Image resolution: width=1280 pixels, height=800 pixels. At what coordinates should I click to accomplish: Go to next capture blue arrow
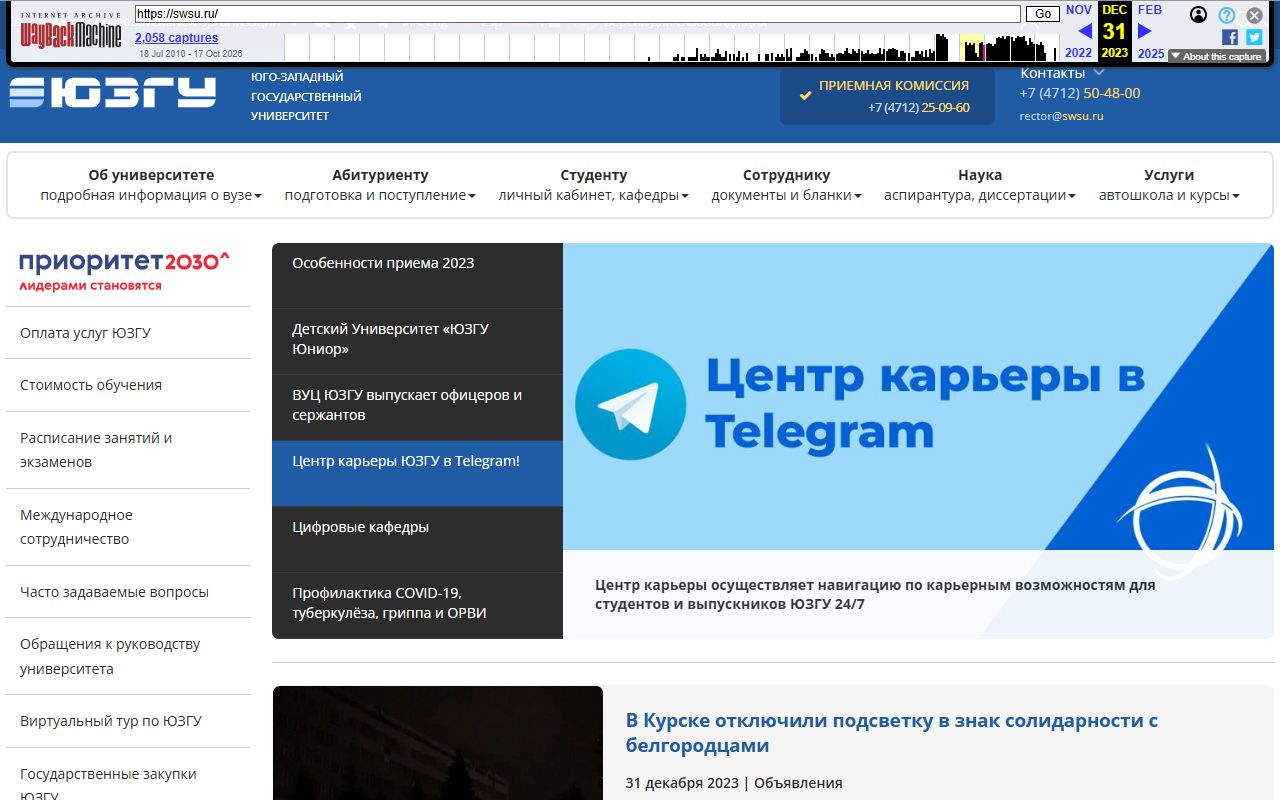pos(1145,31)
